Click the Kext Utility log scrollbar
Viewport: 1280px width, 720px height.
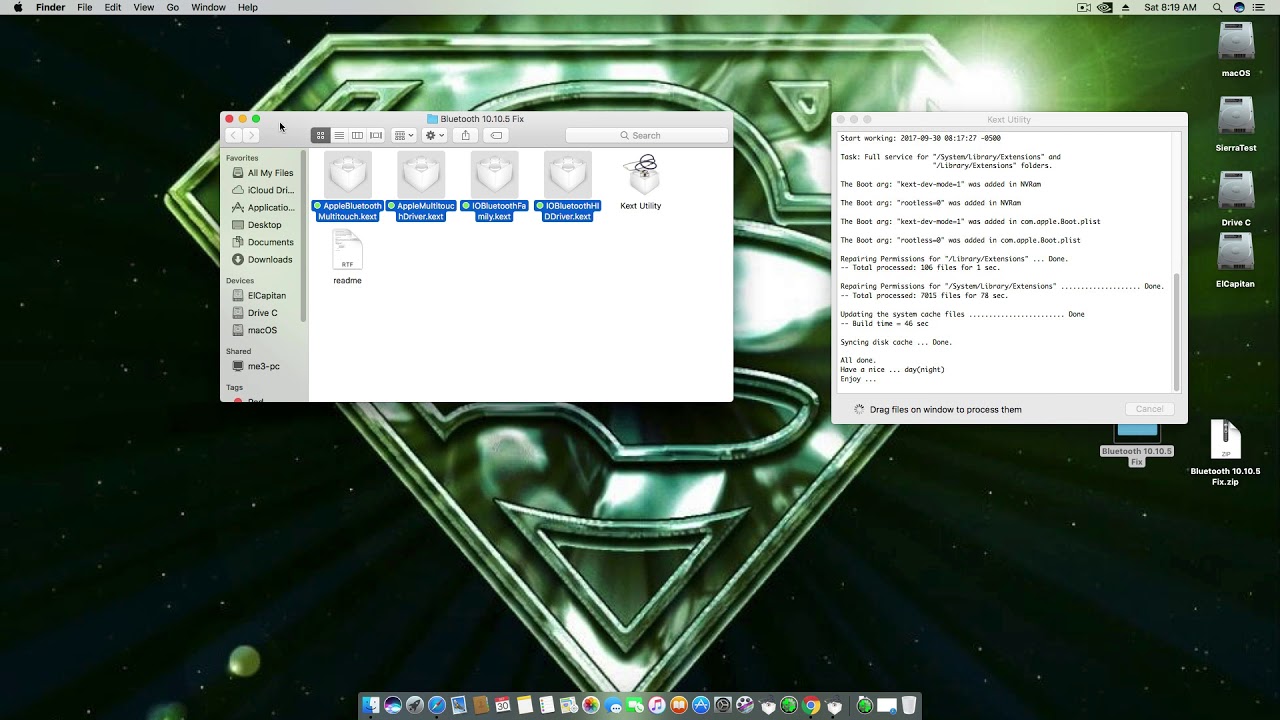[x=1177, y=332]
